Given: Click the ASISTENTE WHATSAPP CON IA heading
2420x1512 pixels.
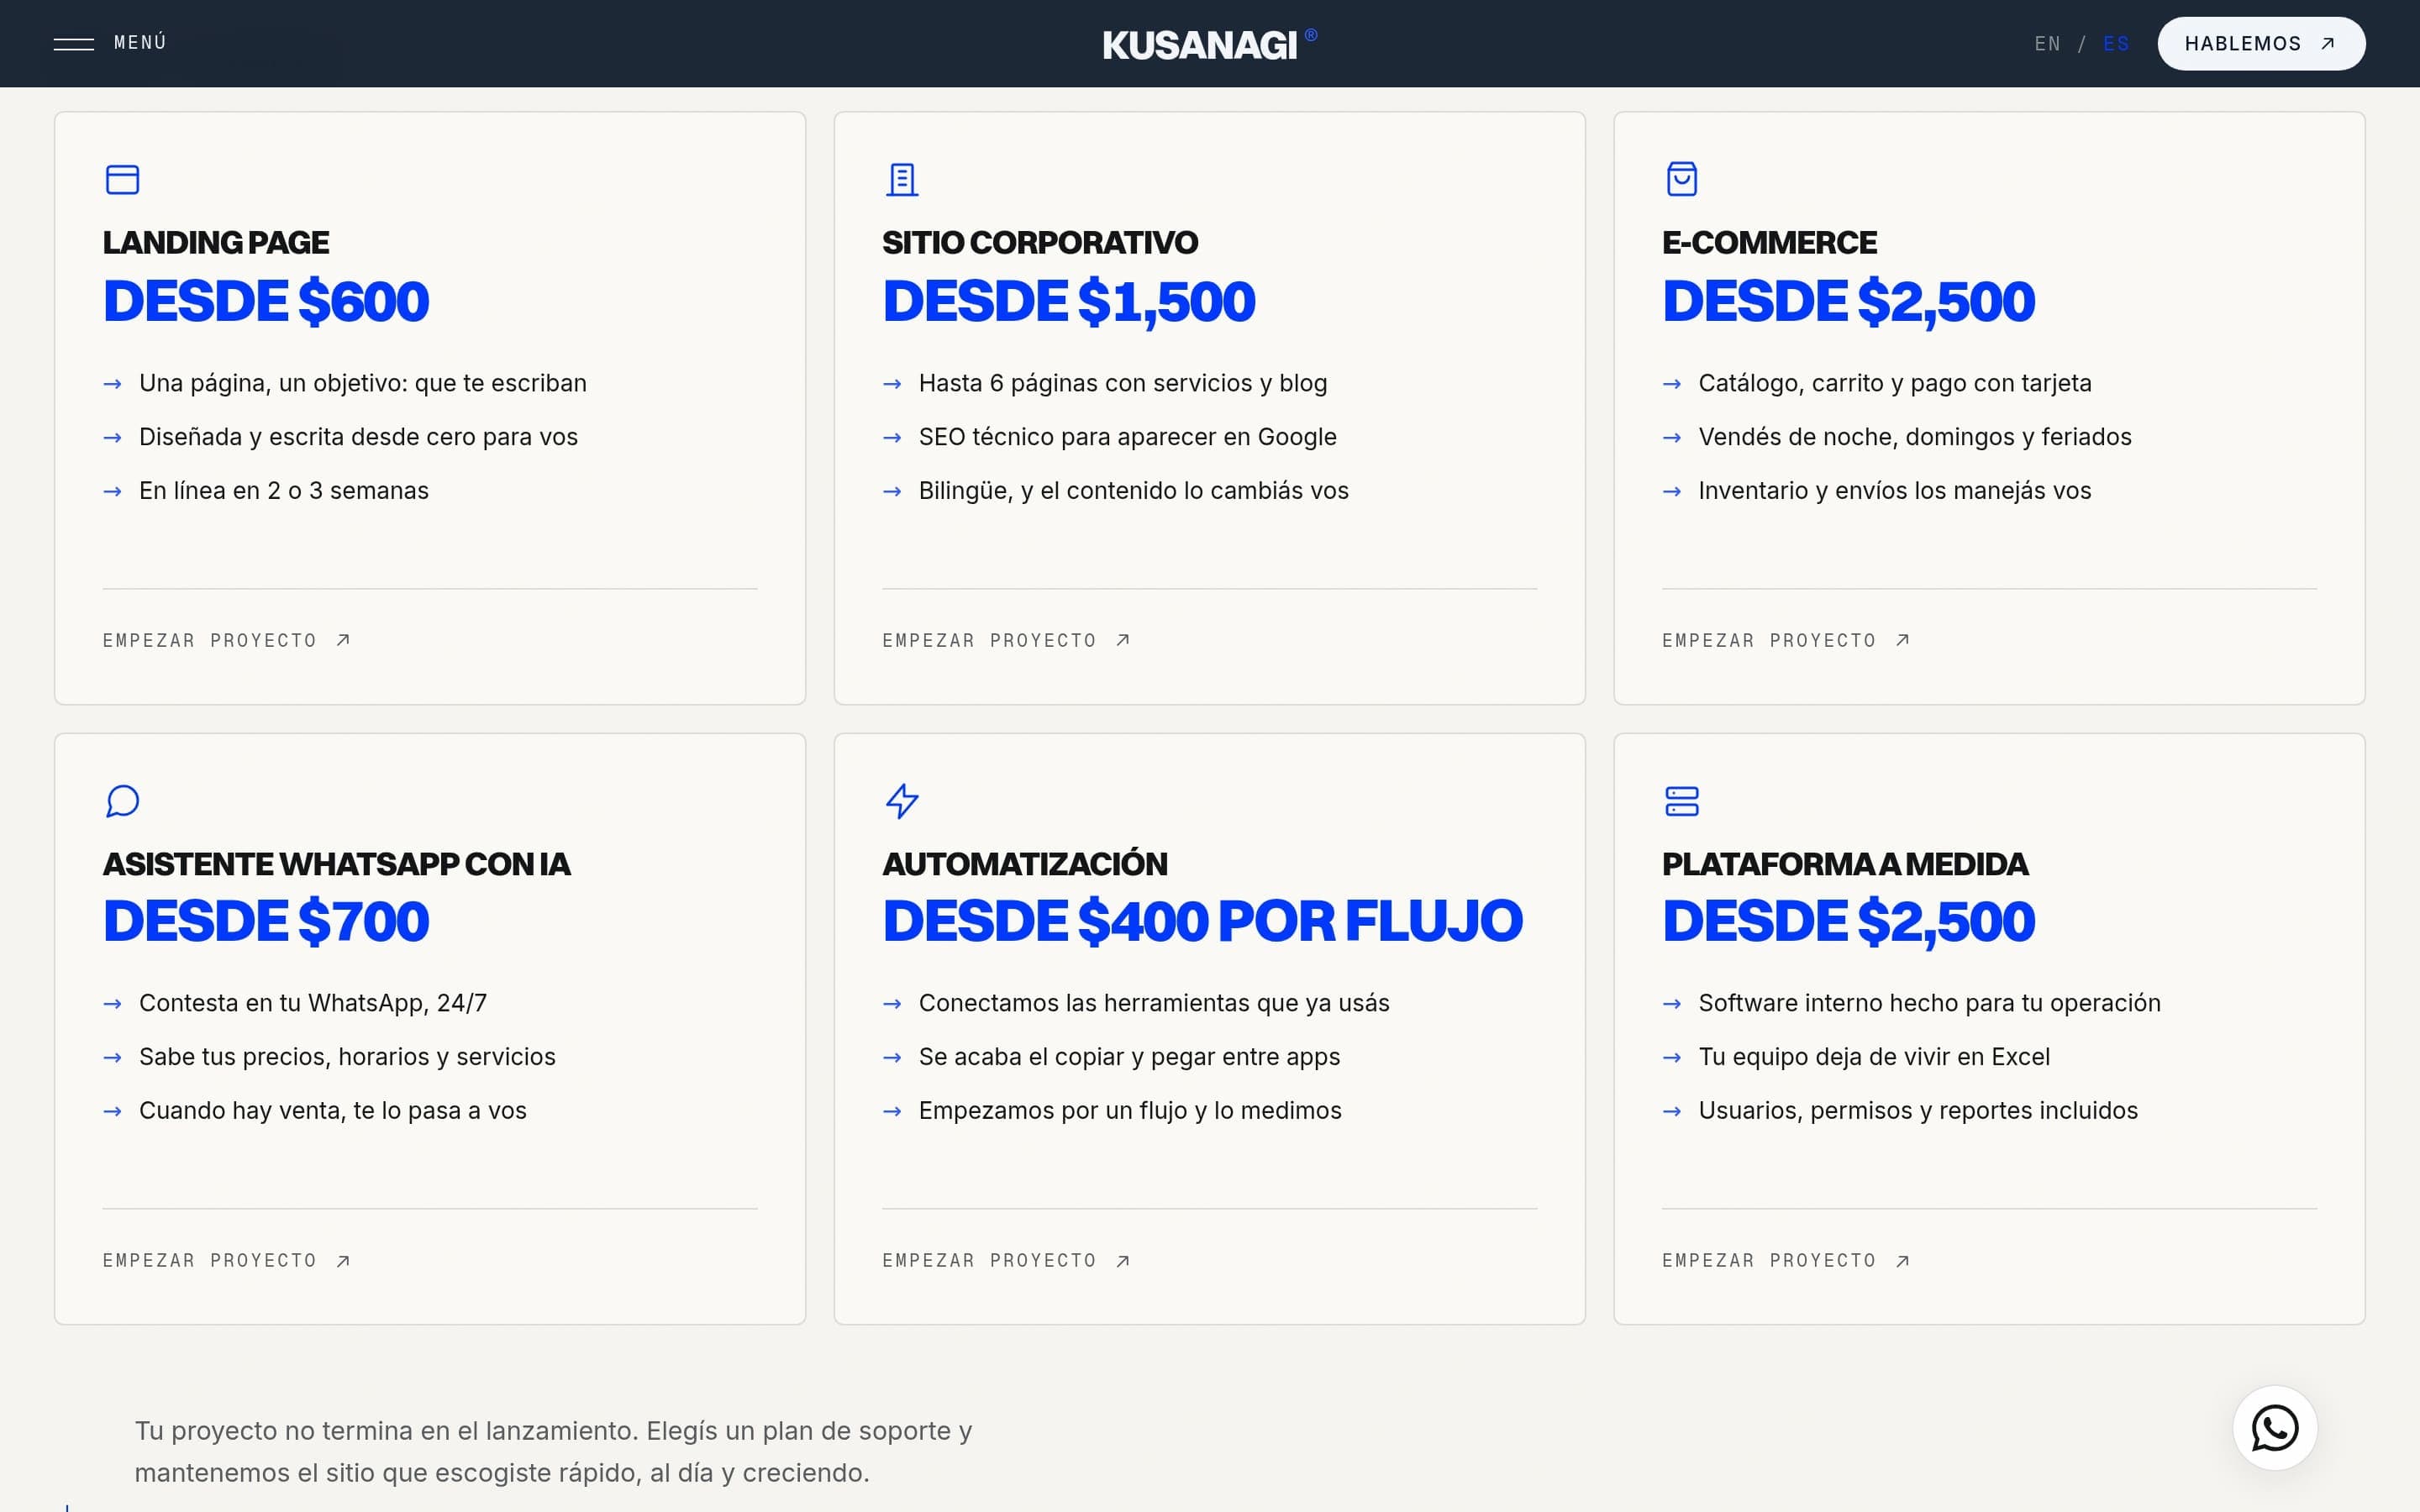Looking at the screenshot, I should (337, 864).
